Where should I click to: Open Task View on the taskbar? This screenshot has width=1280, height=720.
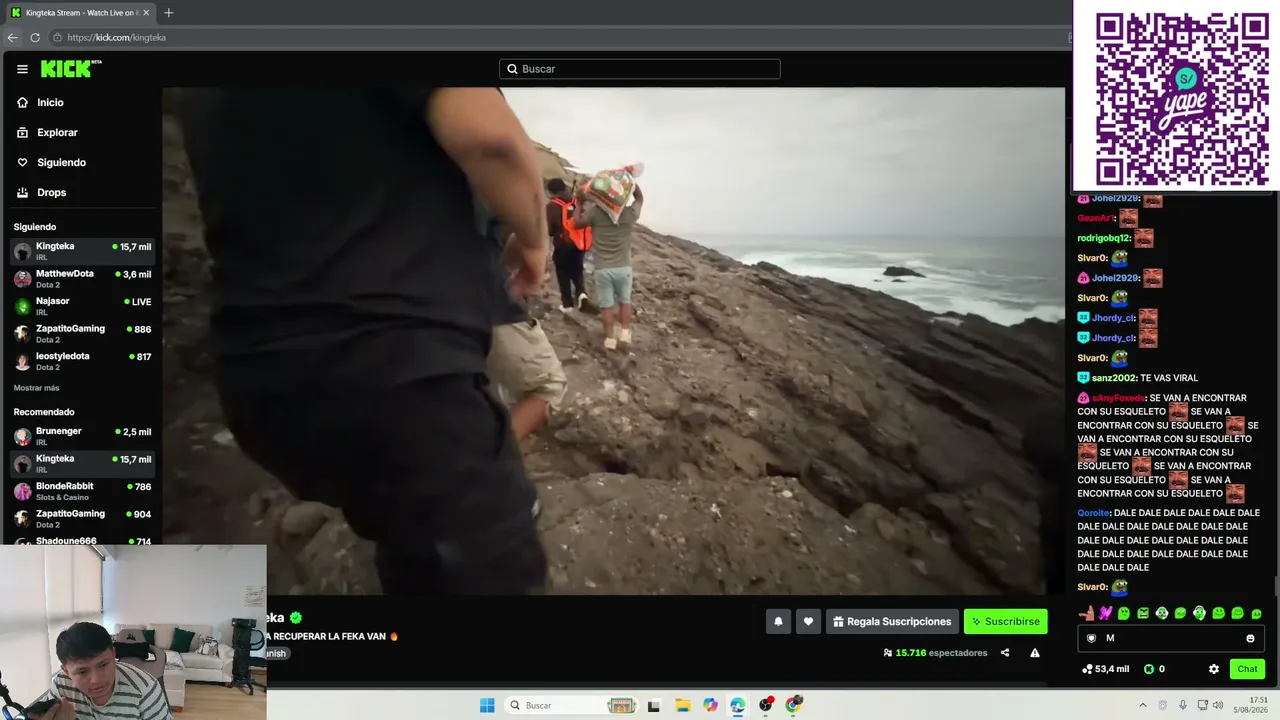coord(654,705)
